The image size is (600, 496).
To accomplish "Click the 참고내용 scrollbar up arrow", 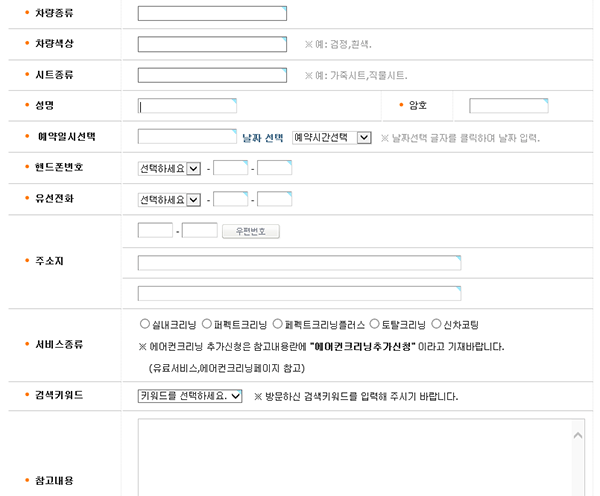I will [x=578, y=435].
